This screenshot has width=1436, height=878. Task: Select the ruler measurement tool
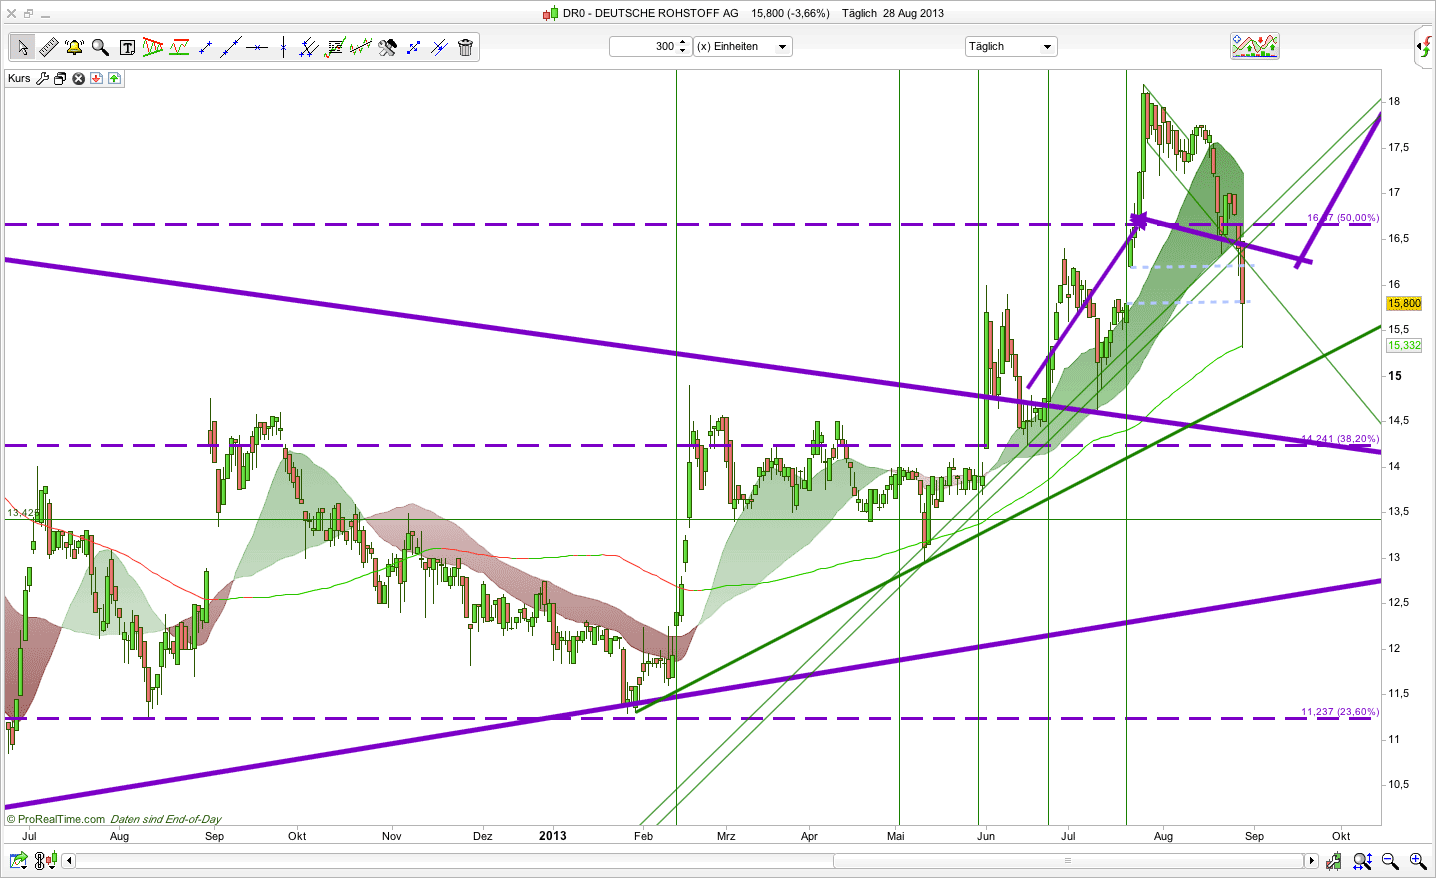click(x=48, y=47)
